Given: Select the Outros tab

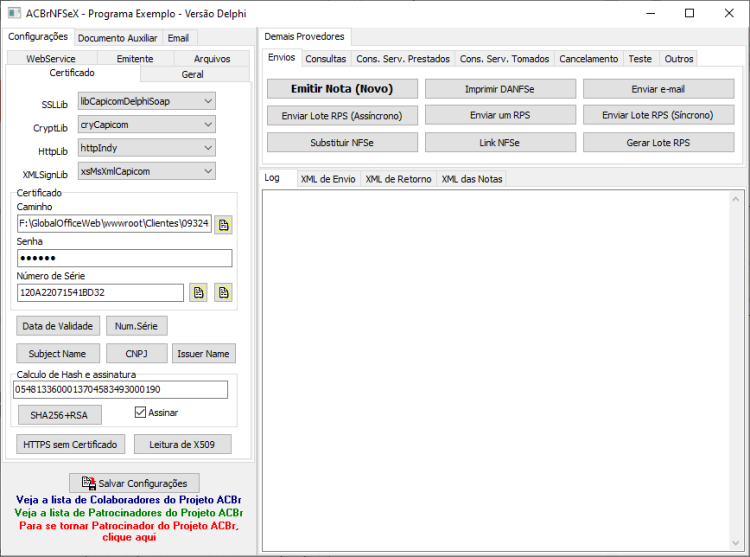Looking at the screenshot, I should click(x=678, y=59).
